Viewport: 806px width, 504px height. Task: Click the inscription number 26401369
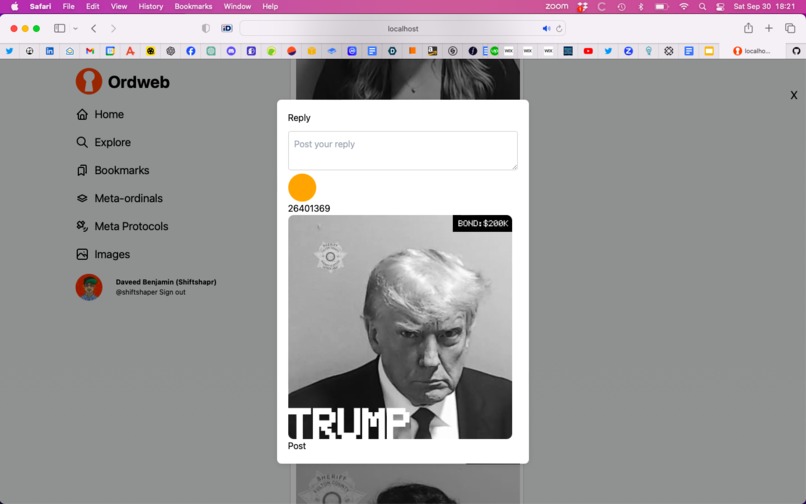(x=309, y=208)
